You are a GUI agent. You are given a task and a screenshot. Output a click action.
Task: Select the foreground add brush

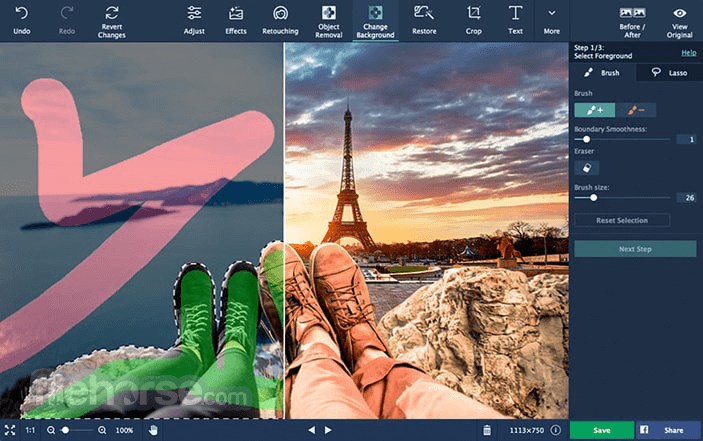595,110
